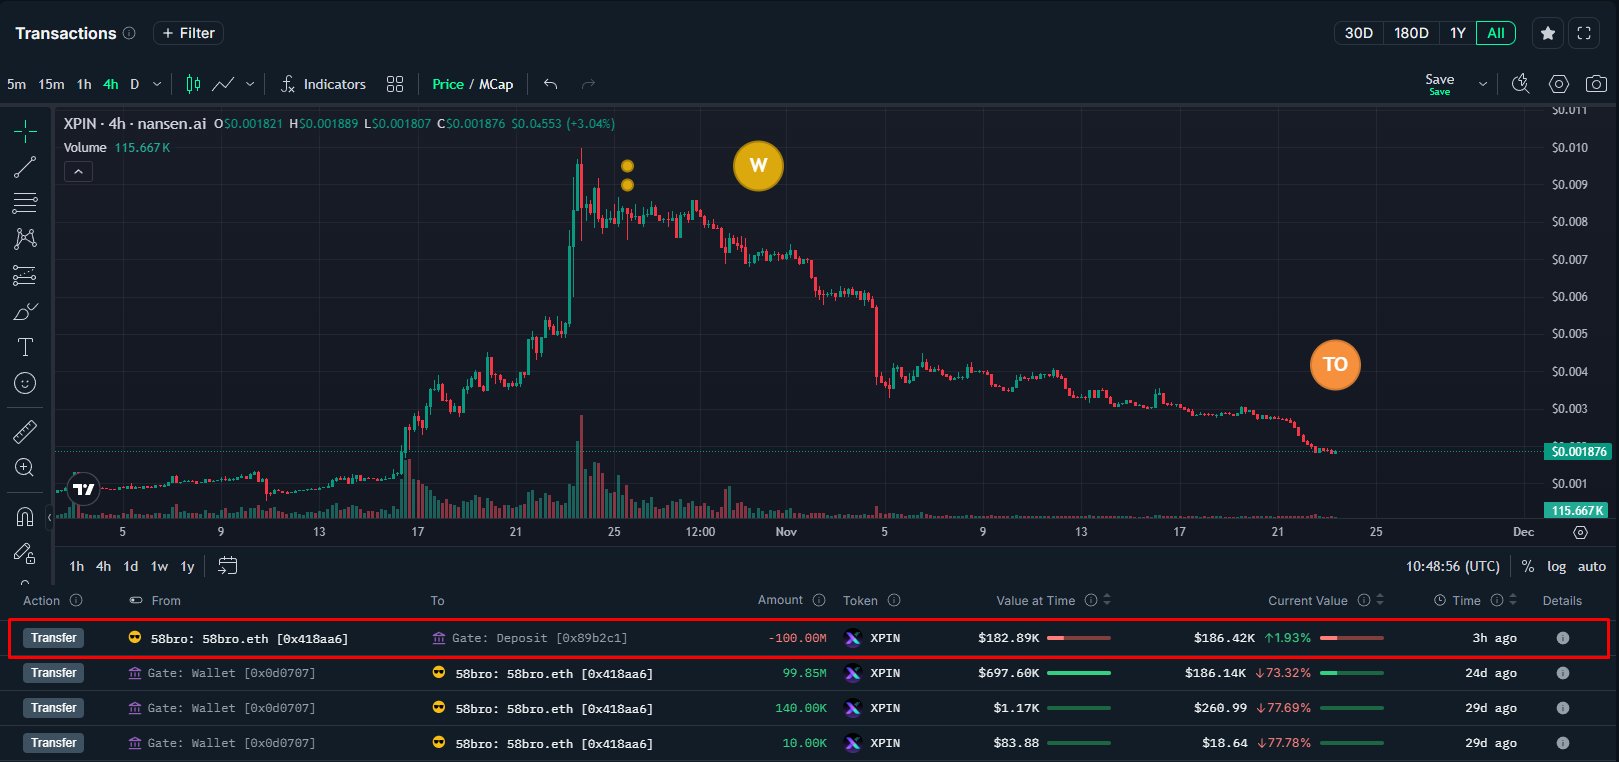This screenshot has width=1619, height=762.
Task: Collapse the chart legend with caret
Action: [78, 172]
